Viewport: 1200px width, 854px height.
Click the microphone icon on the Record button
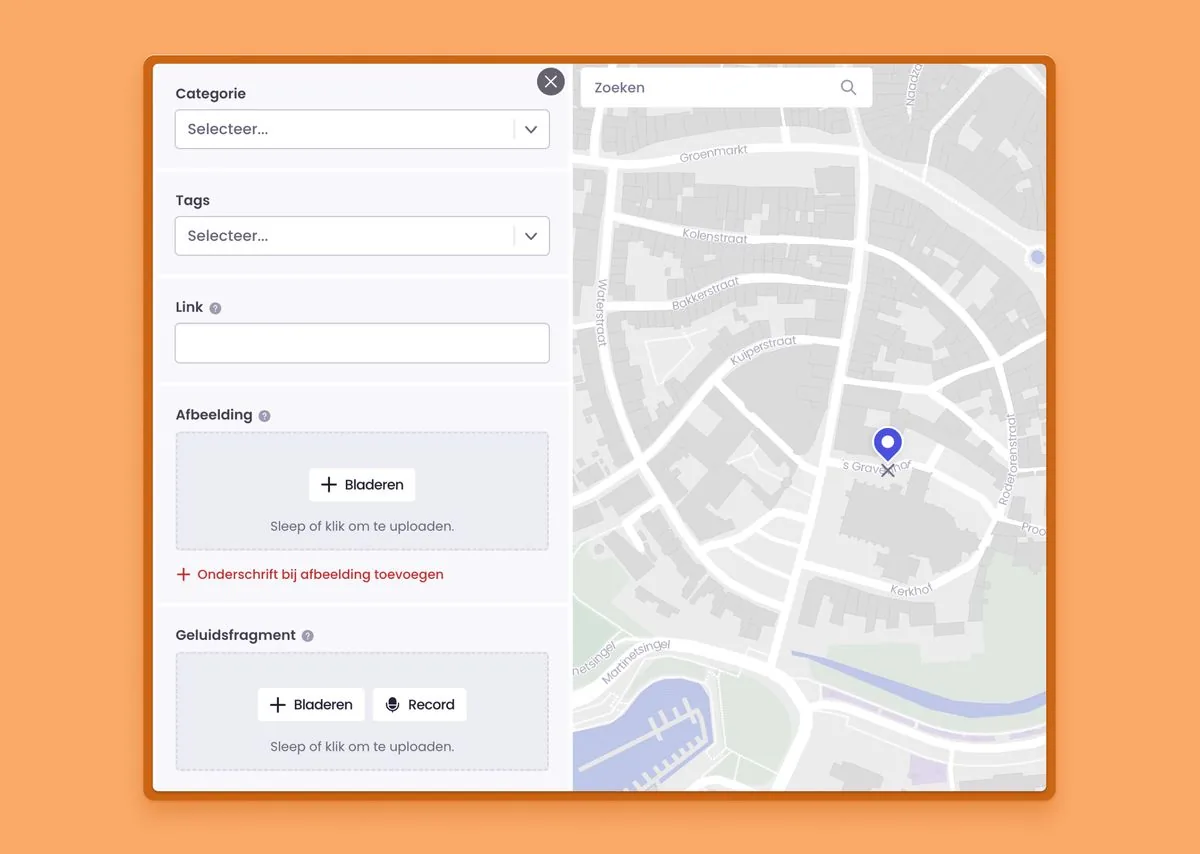(392, 704)
